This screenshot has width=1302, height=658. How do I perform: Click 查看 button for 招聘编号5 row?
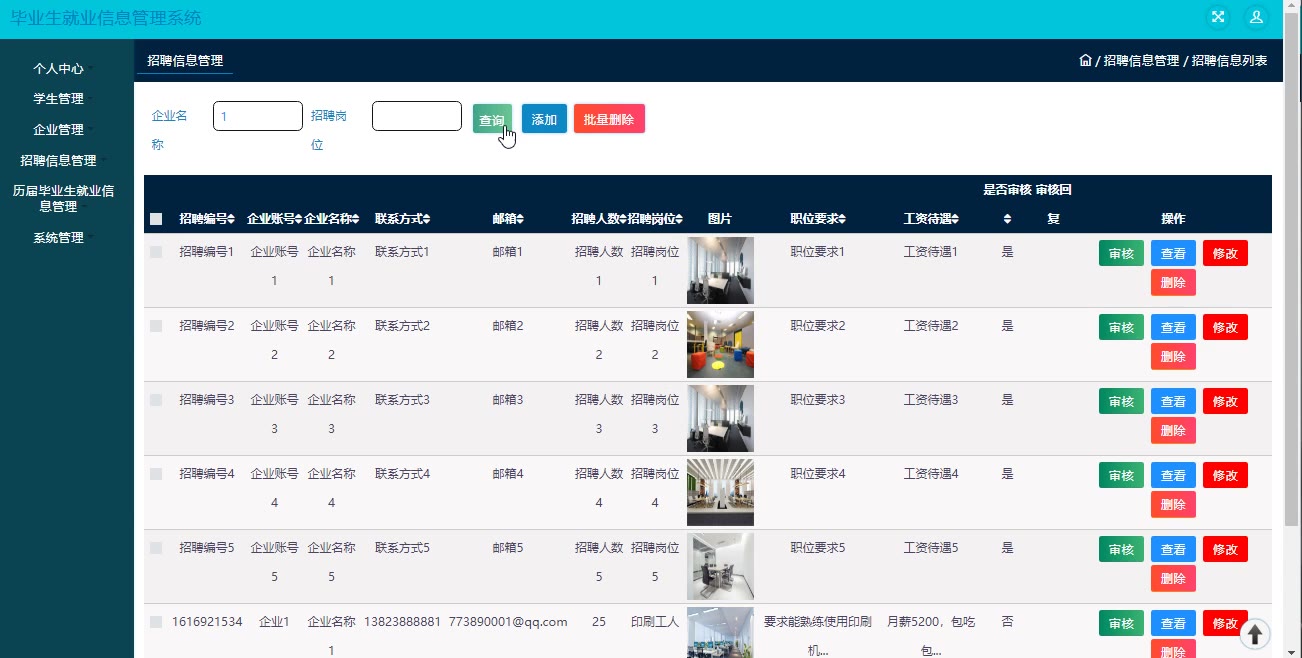tap(1173, 549)
